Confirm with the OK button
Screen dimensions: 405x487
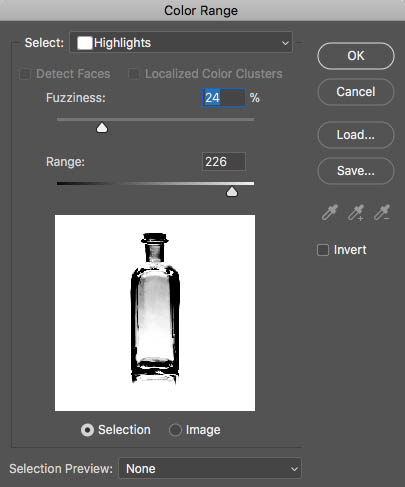click(x=356, y=56)
